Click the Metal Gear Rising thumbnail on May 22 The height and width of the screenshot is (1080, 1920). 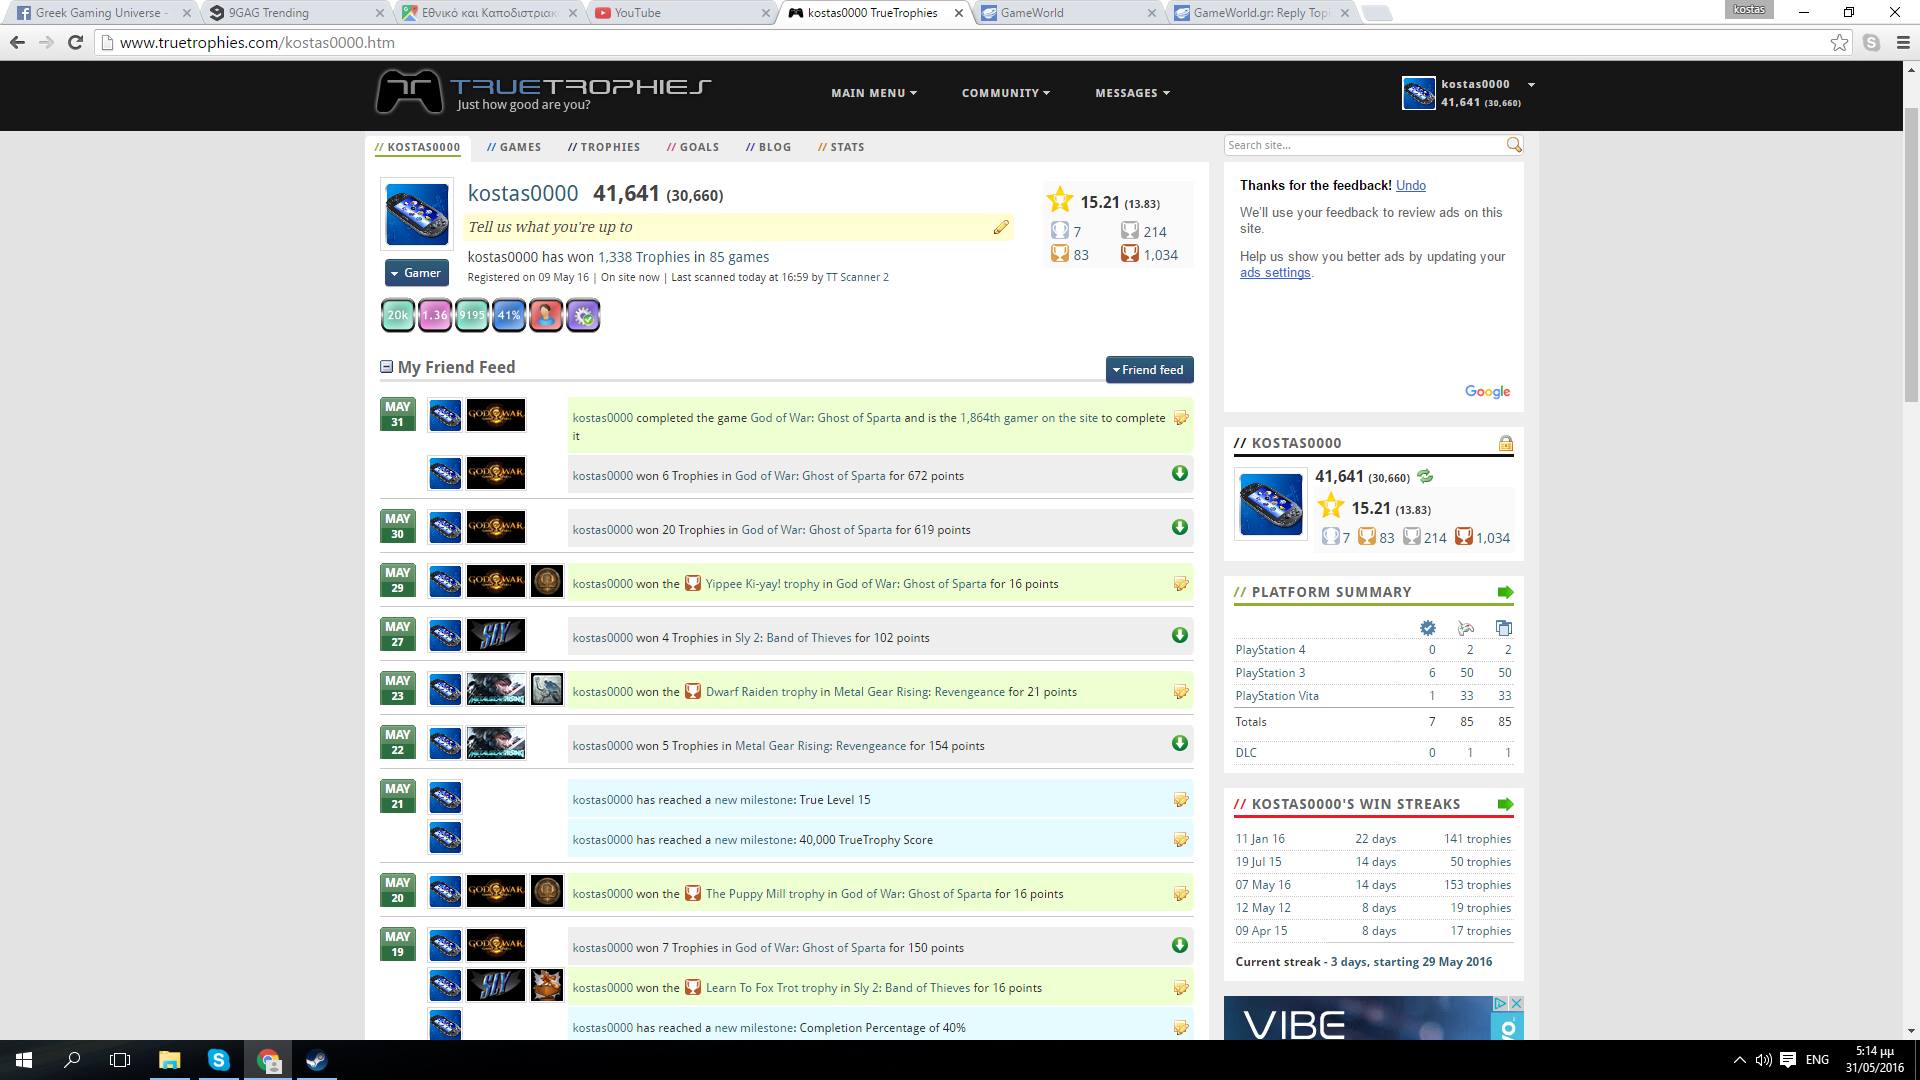pos(496,743)
